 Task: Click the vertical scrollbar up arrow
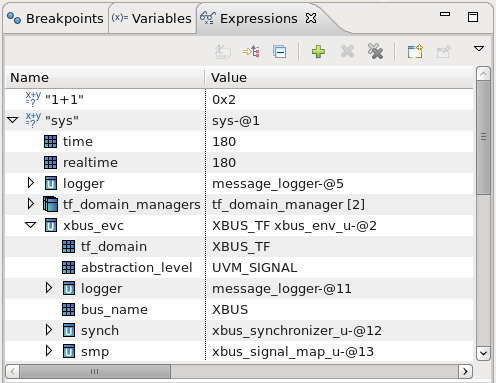click(x=483, y=73)
